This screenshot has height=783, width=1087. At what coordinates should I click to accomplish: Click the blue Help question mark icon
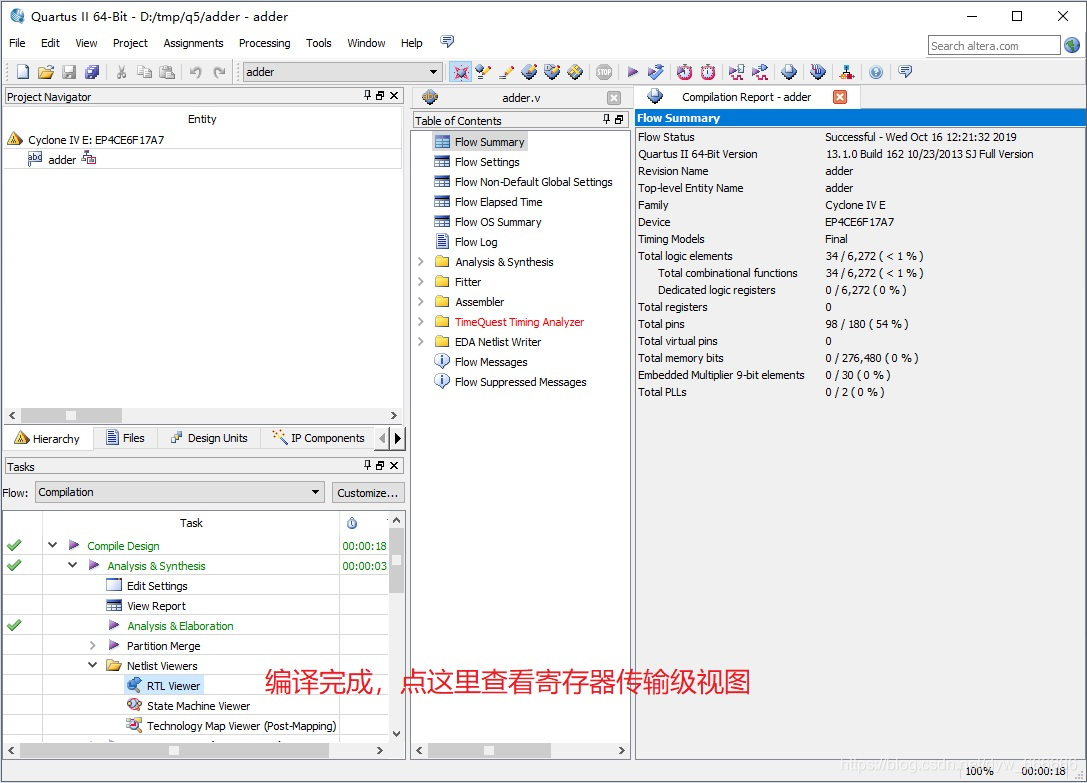tap(876, 71)
